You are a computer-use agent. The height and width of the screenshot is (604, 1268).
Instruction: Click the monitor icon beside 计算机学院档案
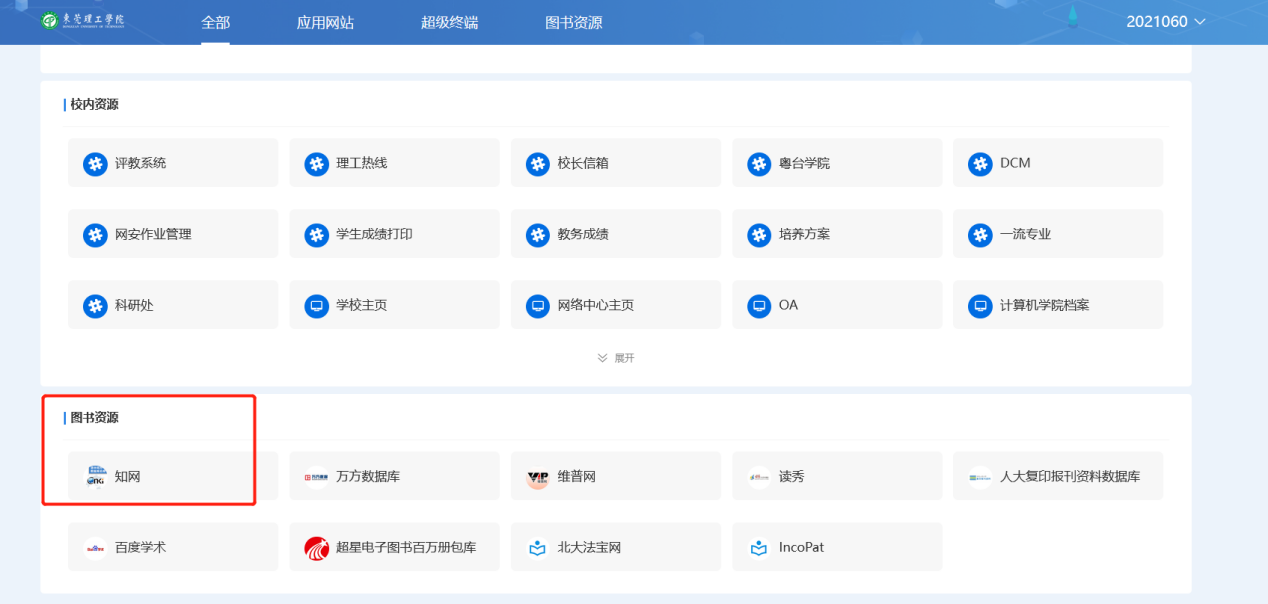coord(980,305)
